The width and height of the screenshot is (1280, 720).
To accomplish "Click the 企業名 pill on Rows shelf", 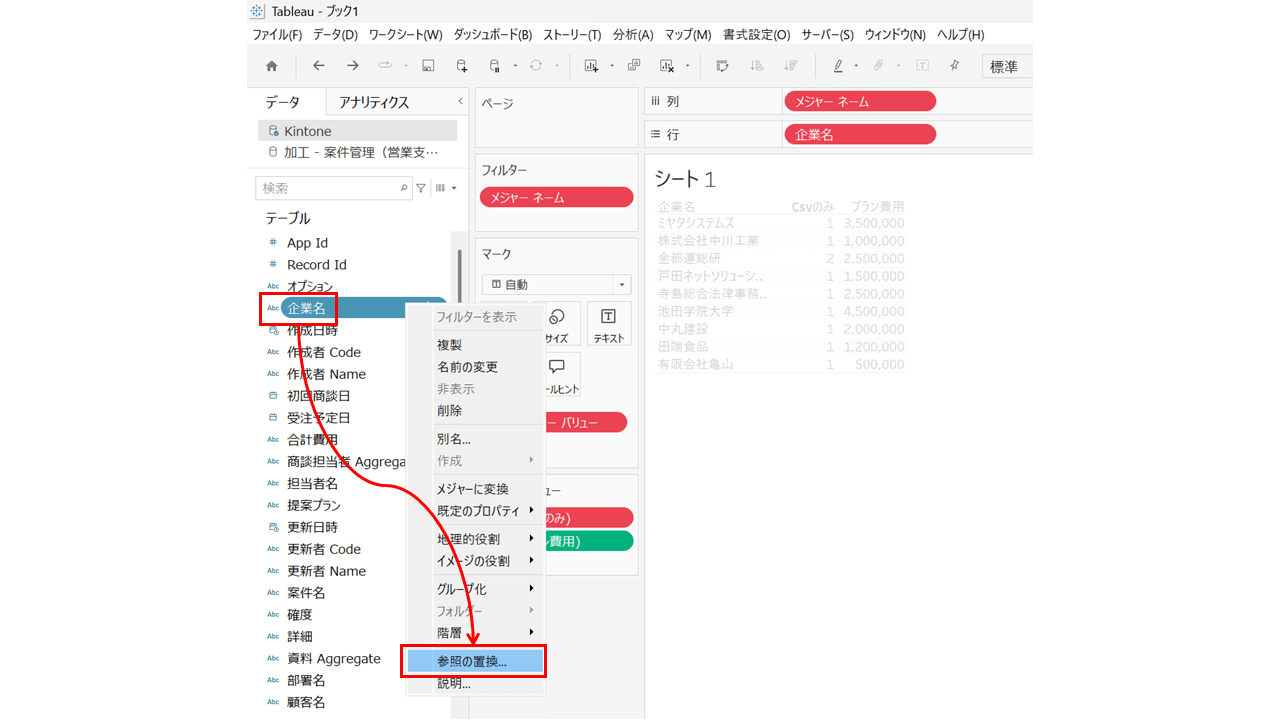I will click(860, 134).
